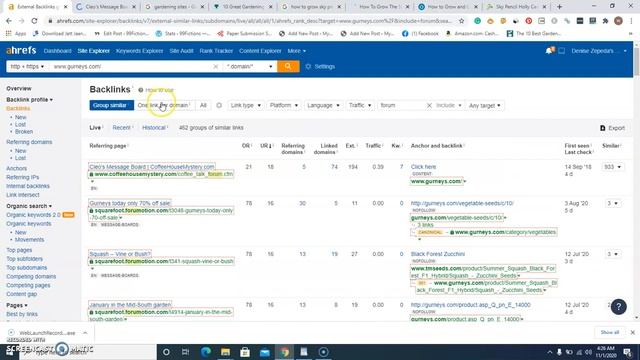Open Site Audit in top navigation
Image resolution: width=640 pixels, height=360 pixels.
(x=182, y=51)
